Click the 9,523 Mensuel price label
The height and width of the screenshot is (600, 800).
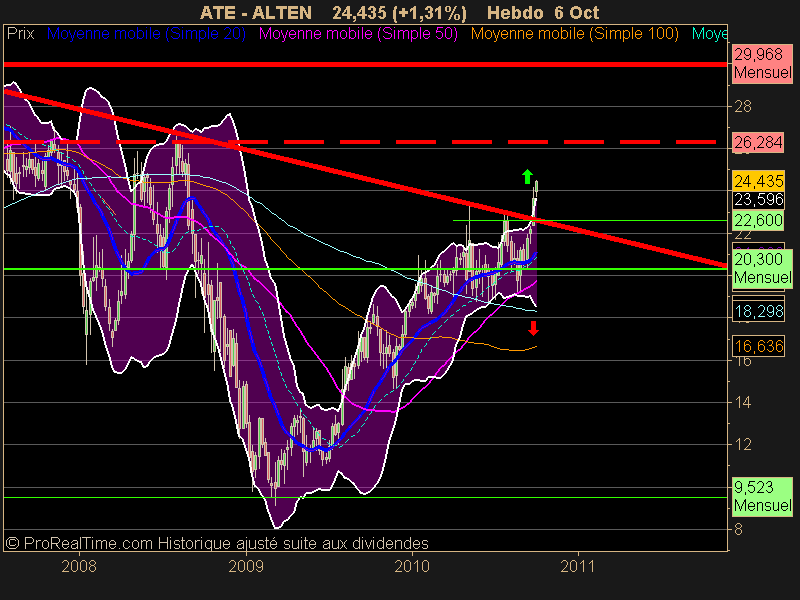click(x=763, y=496)
